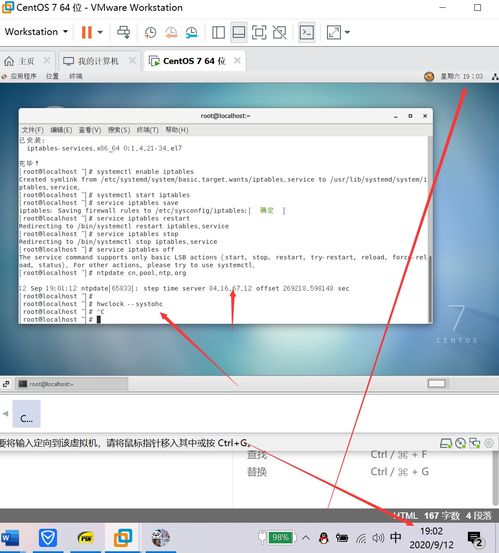Click the terminal title bar root@localhost
Viewport: 499px width, 553px height.
click(225, 116)
